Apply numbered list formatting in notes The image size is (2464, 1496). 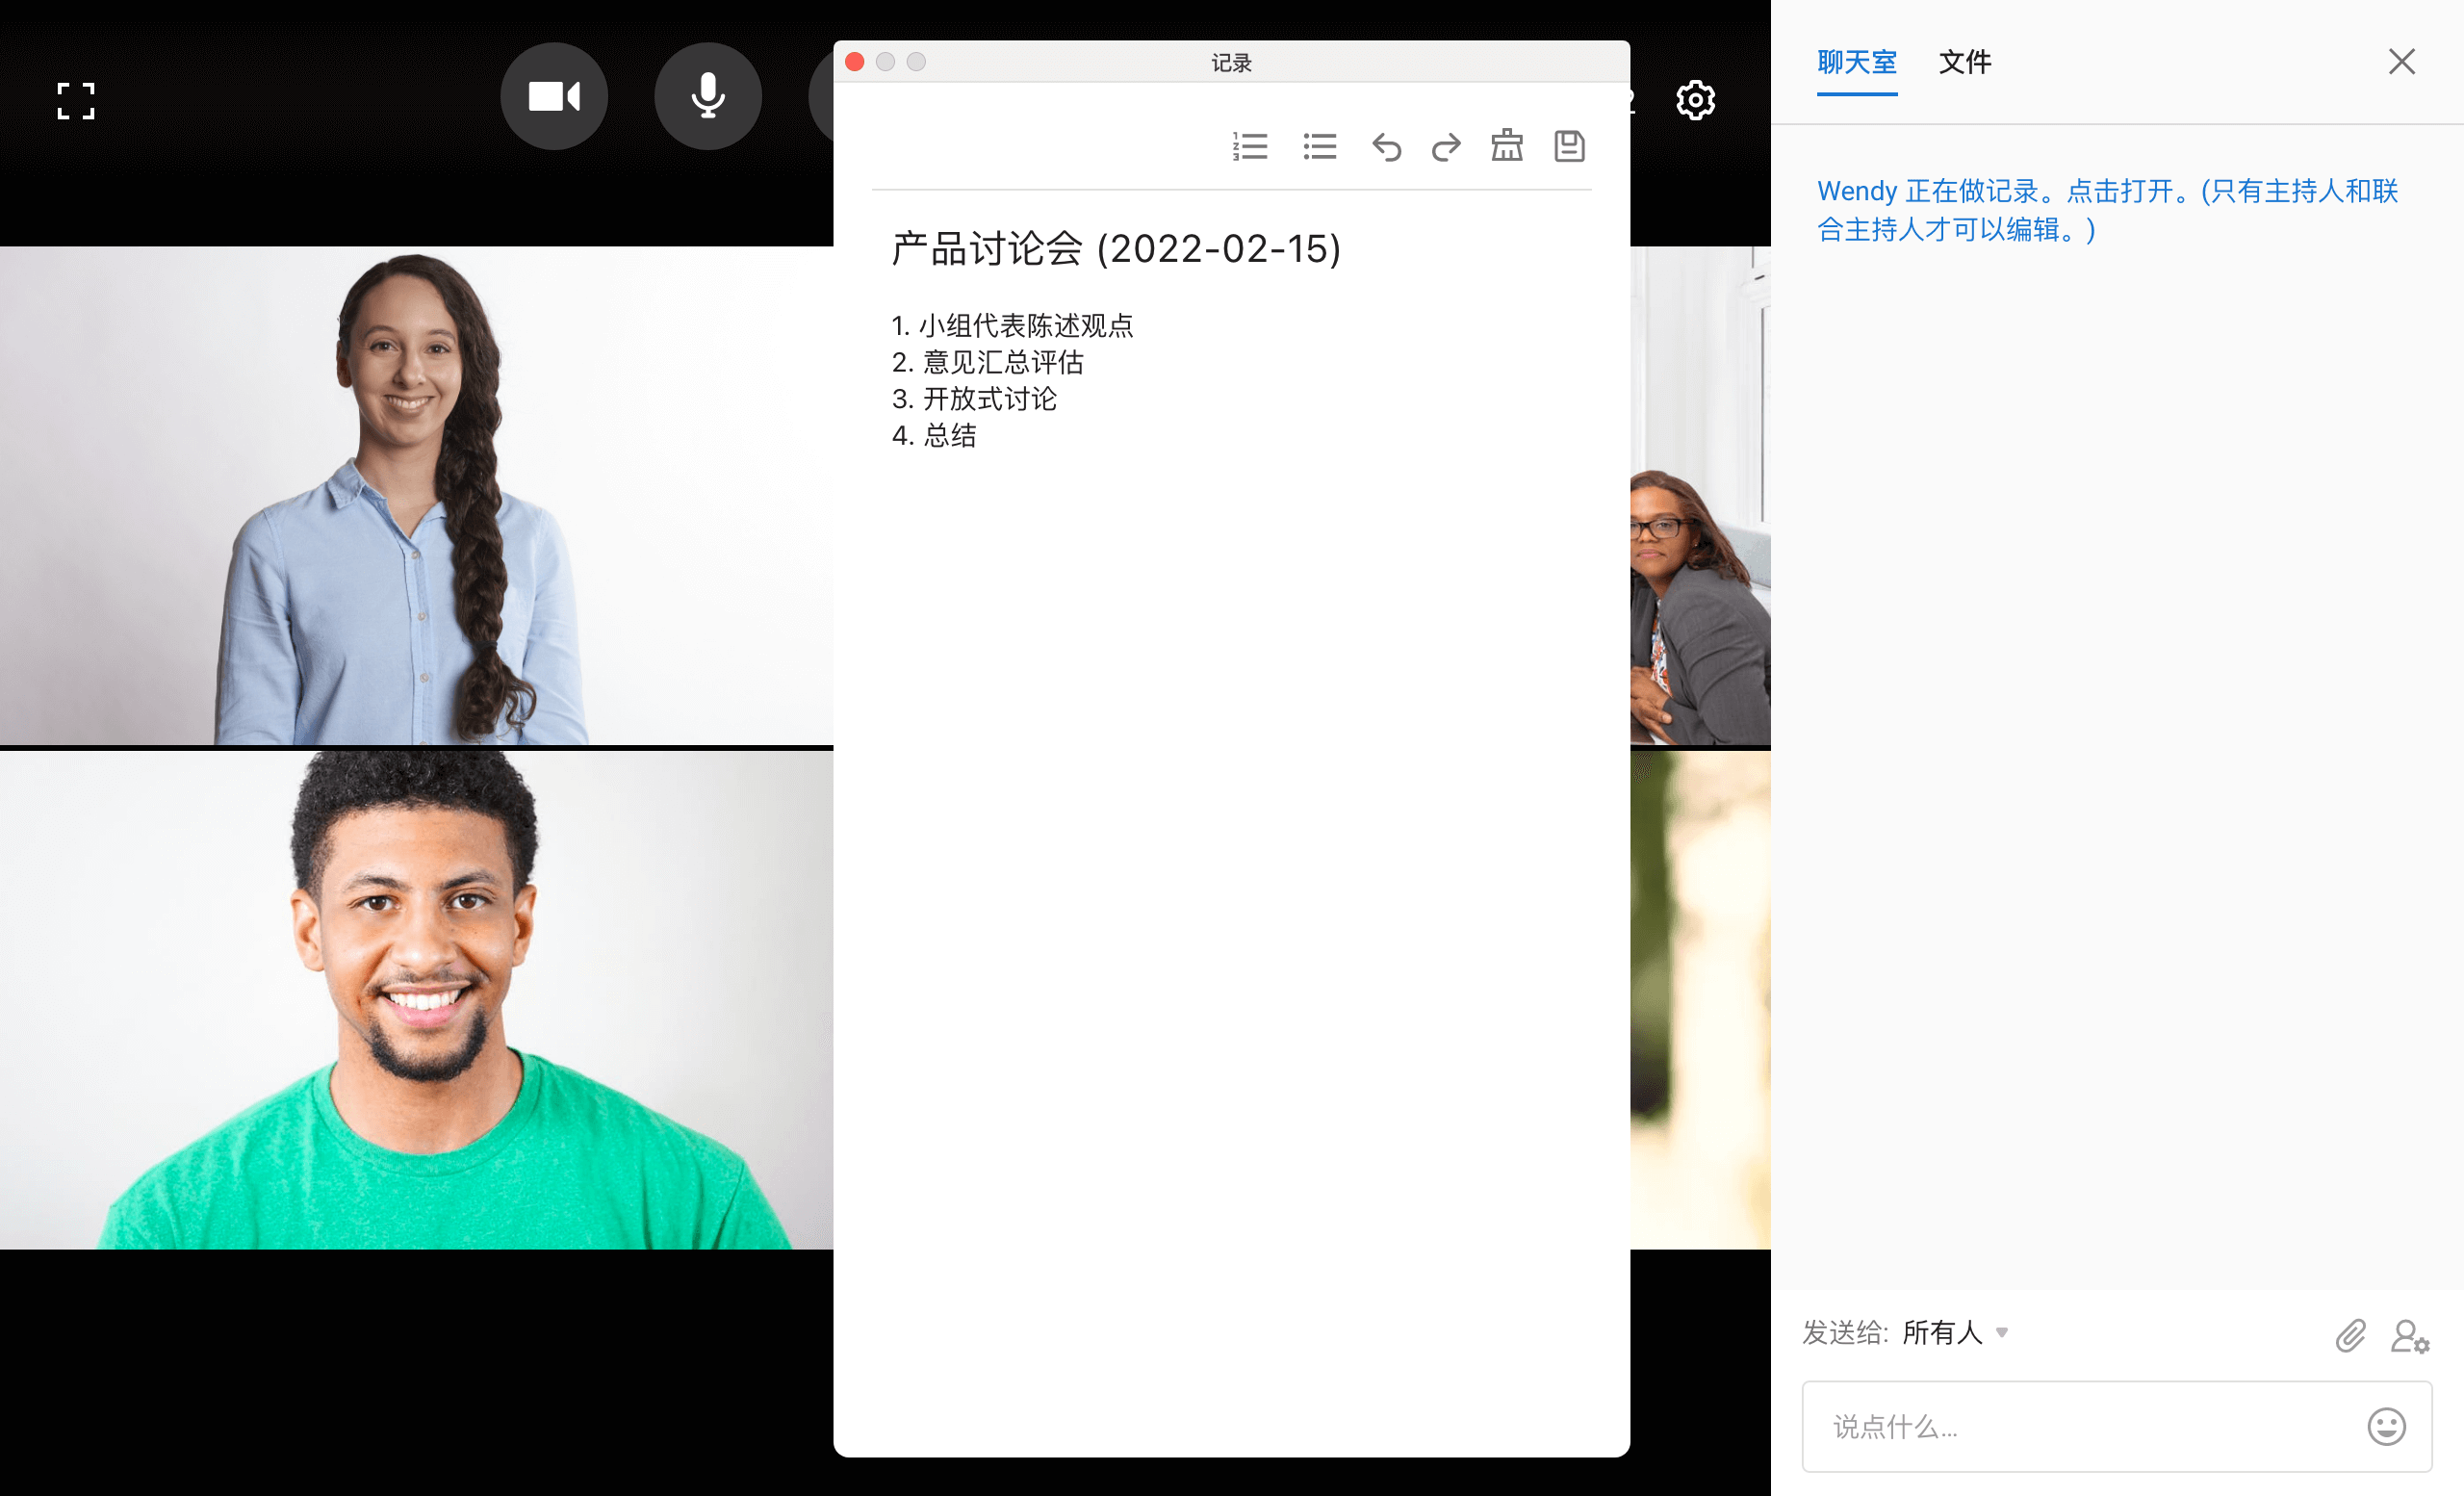pos(1250,147)
